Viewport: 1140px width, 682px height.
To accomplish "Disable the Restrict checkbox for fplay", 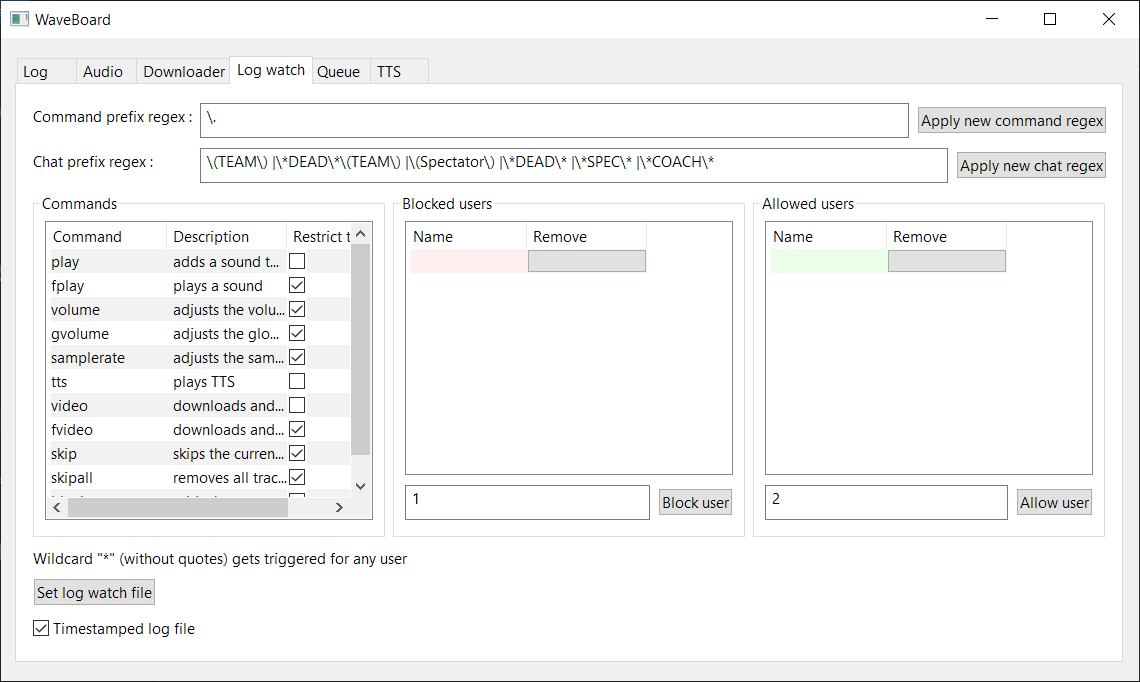I will [x=297, y=285].
